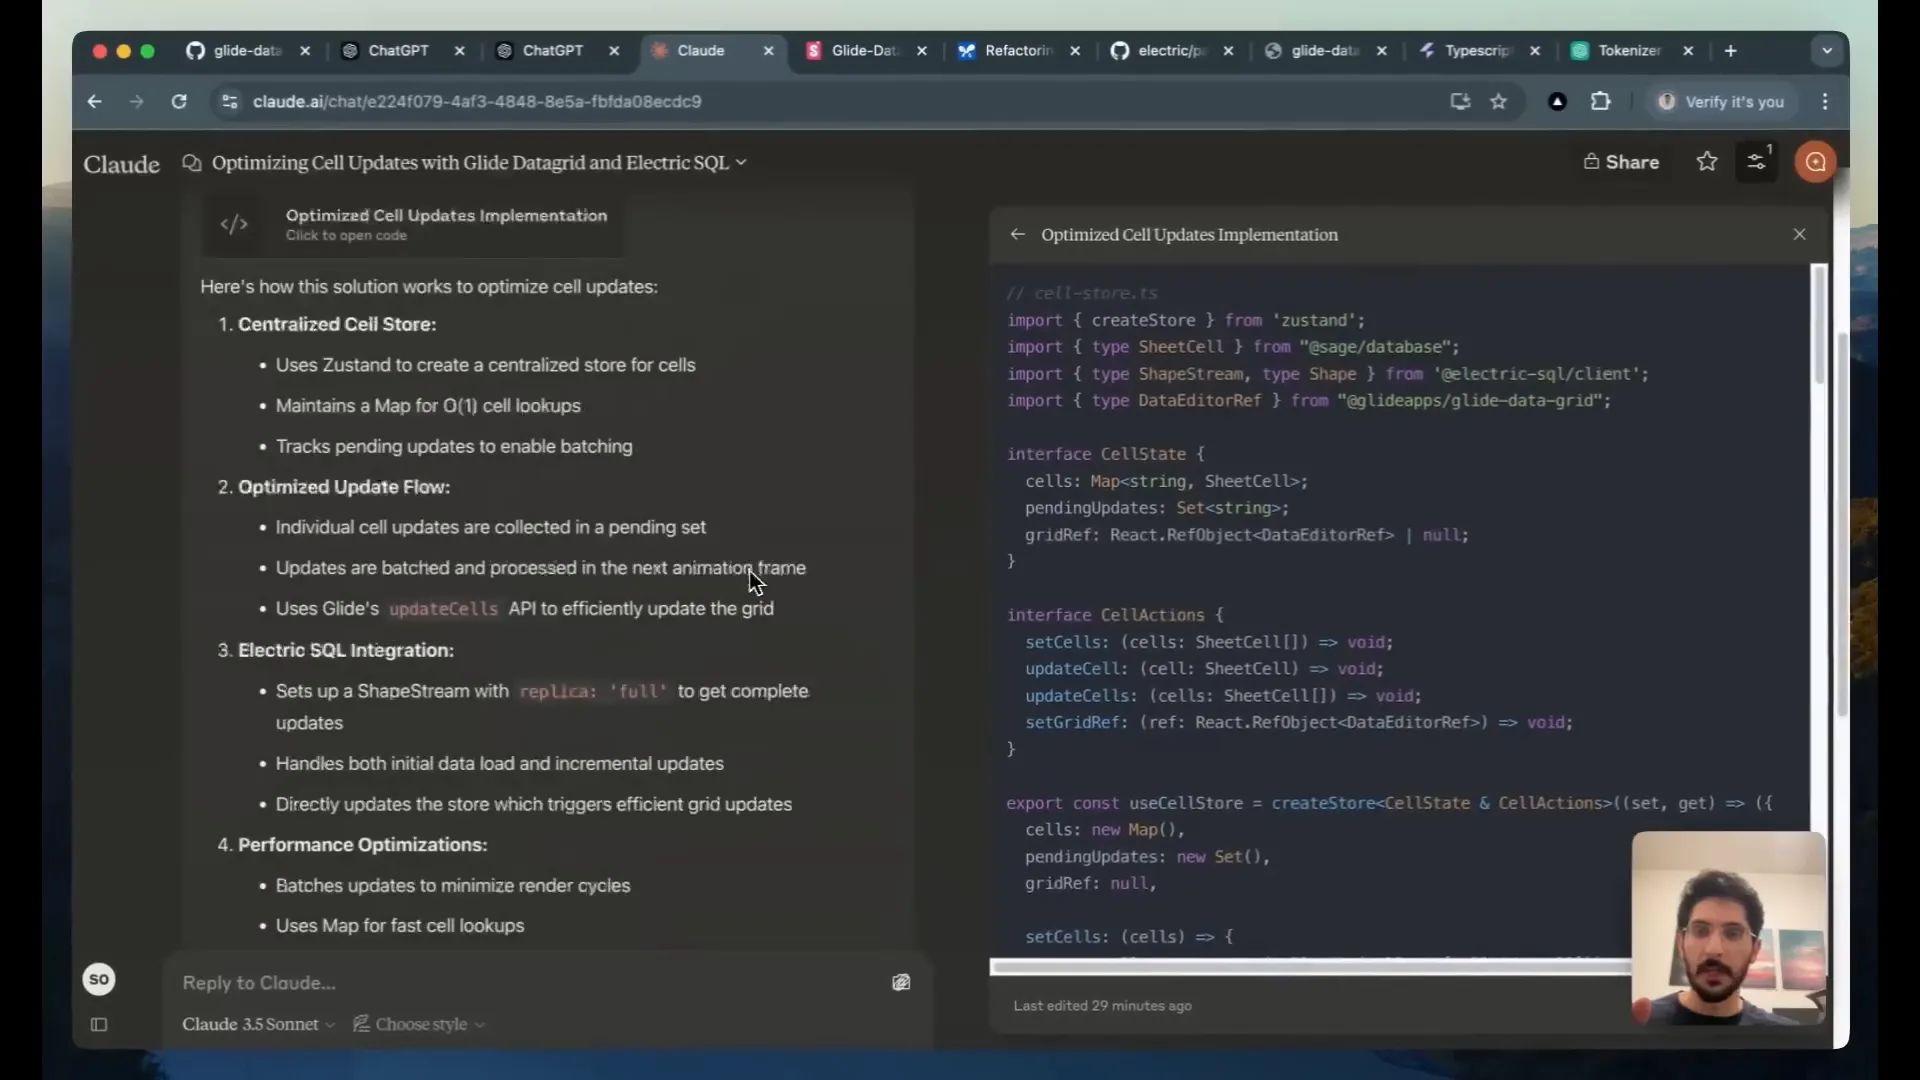Open site information icon in address bar
The height and width of the screenshot is (1080, 1920).
pos(230,101)
